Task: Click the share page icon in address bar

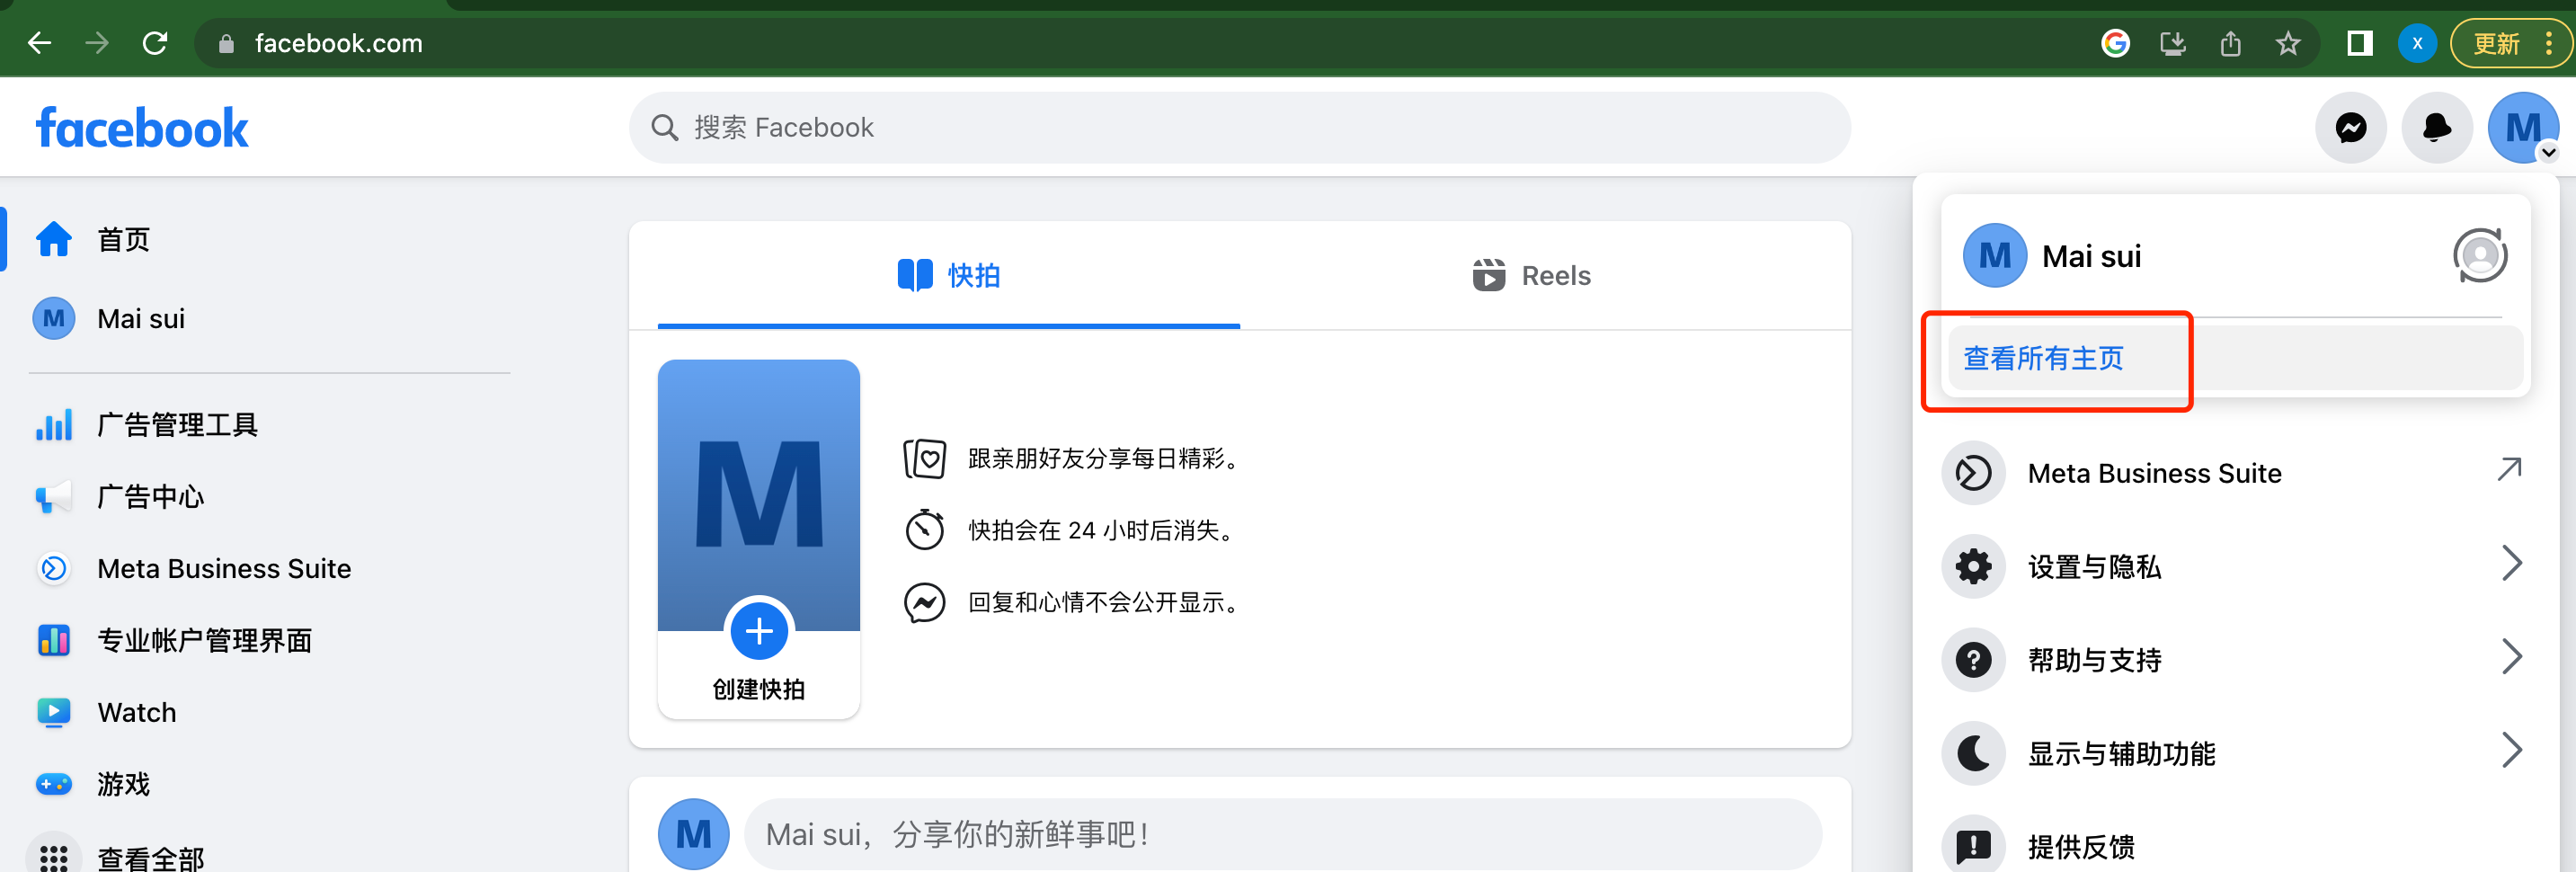Action: pos(2230,43)
